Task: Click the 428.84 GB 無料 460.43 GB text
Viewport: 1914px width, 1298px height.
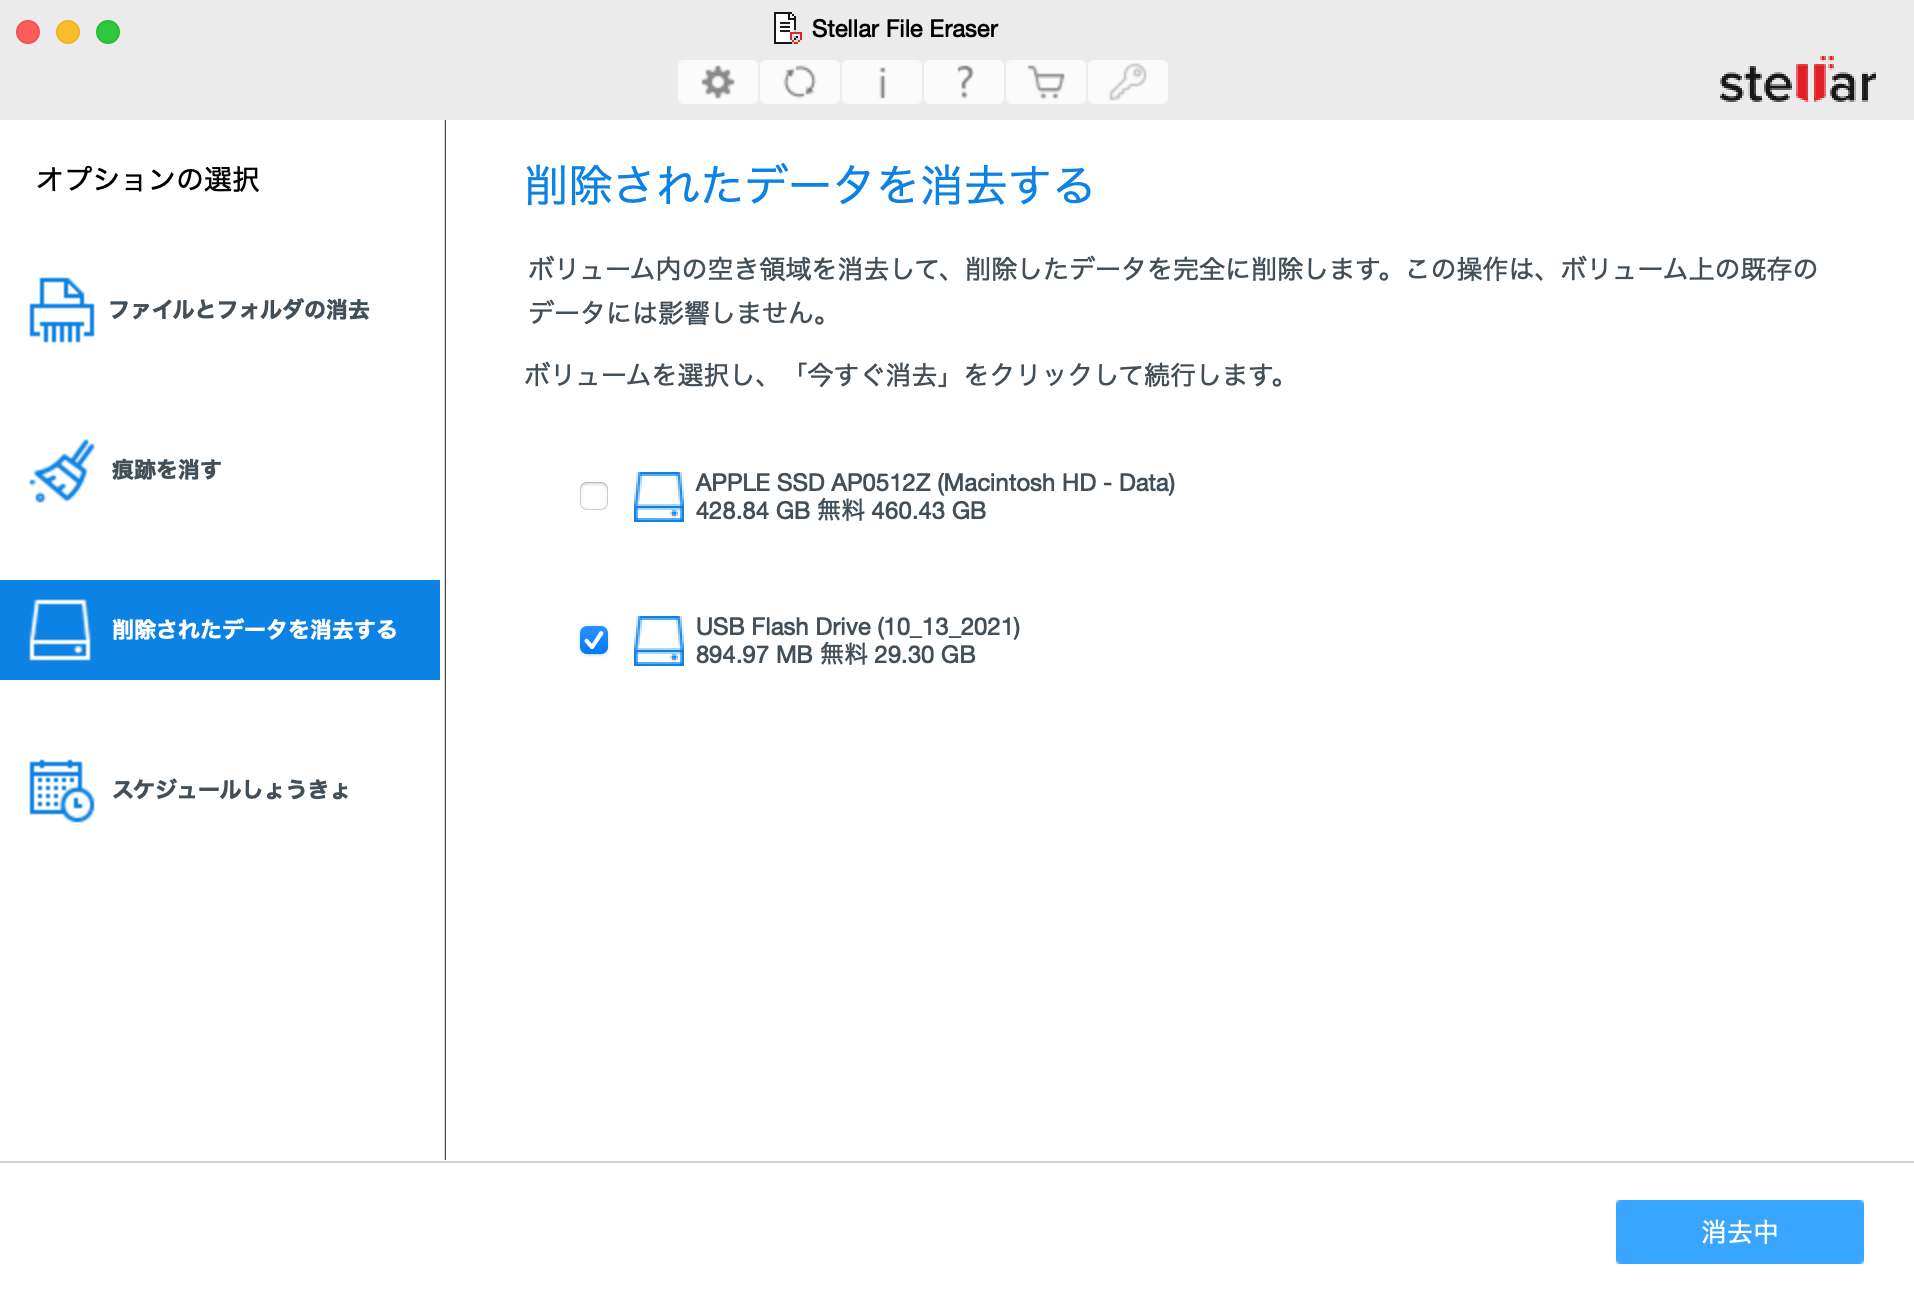Action: (841, 511)
